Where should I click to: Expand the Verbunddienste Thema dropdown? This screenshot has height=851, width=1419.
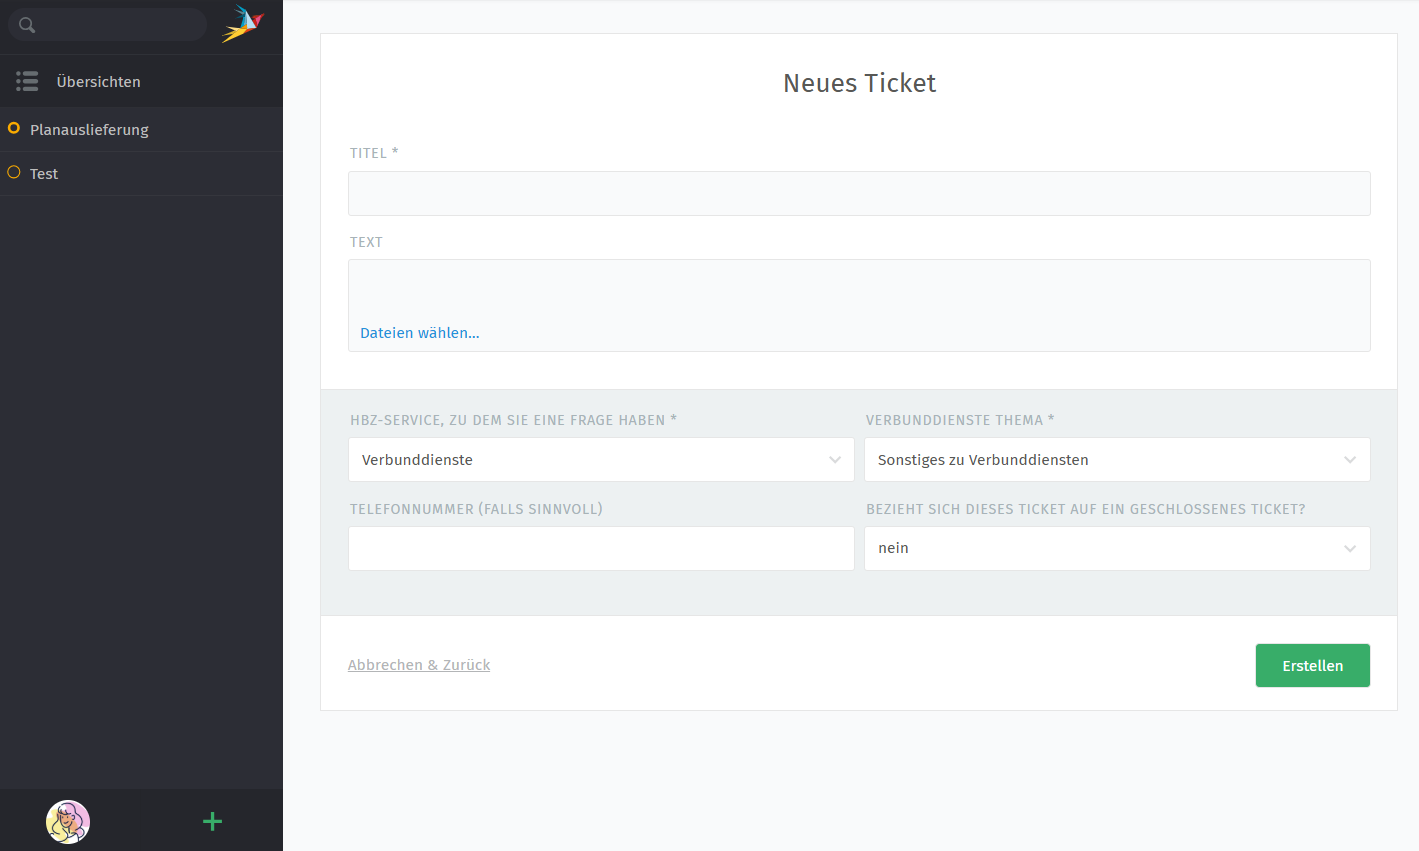point(1116,460)
